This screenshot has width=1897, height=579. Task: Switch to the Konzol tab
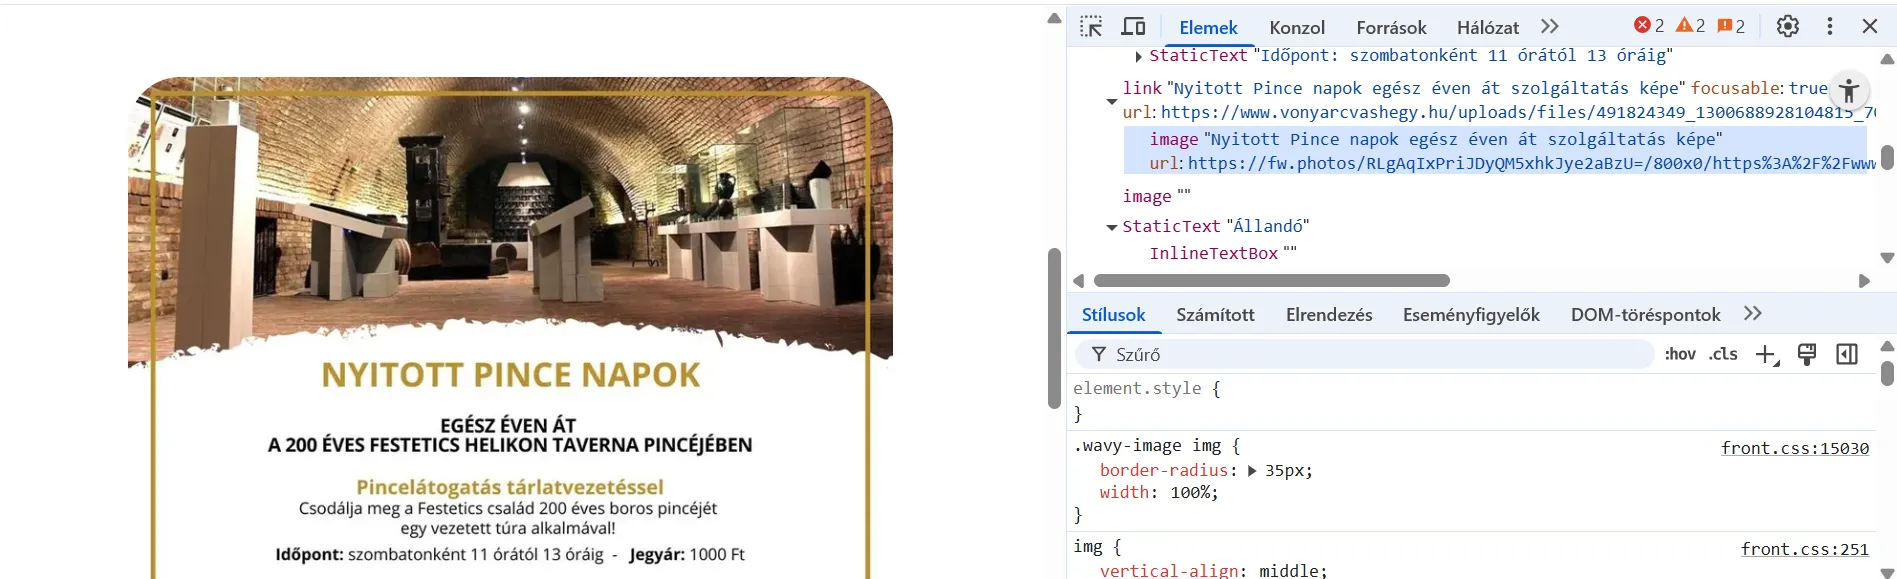click(1297, 28)
